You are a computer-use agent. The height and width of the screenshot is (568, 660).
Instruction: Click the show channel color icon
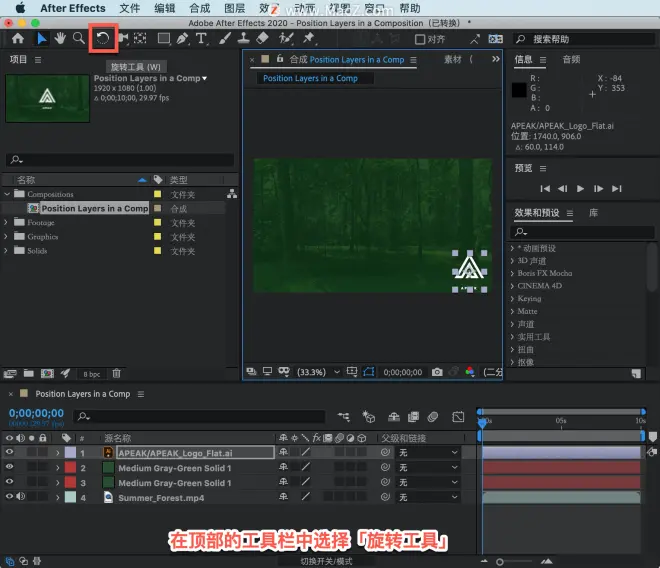(470, 372)
